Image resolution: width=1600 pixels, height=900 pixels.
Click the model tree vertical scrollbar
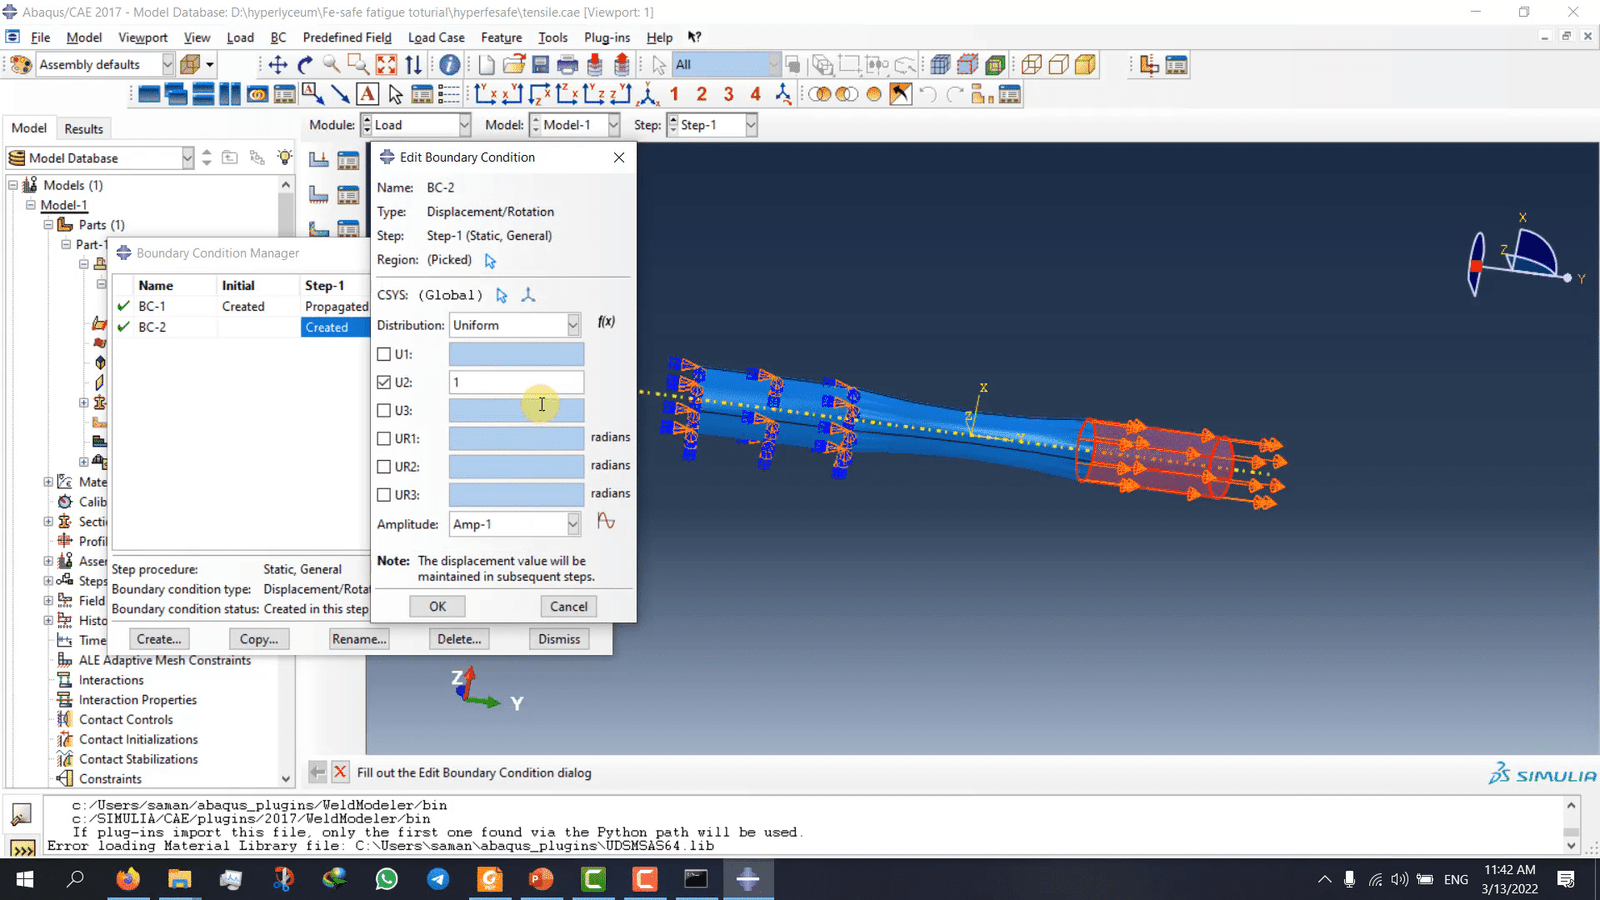click(x=286, y=480)
